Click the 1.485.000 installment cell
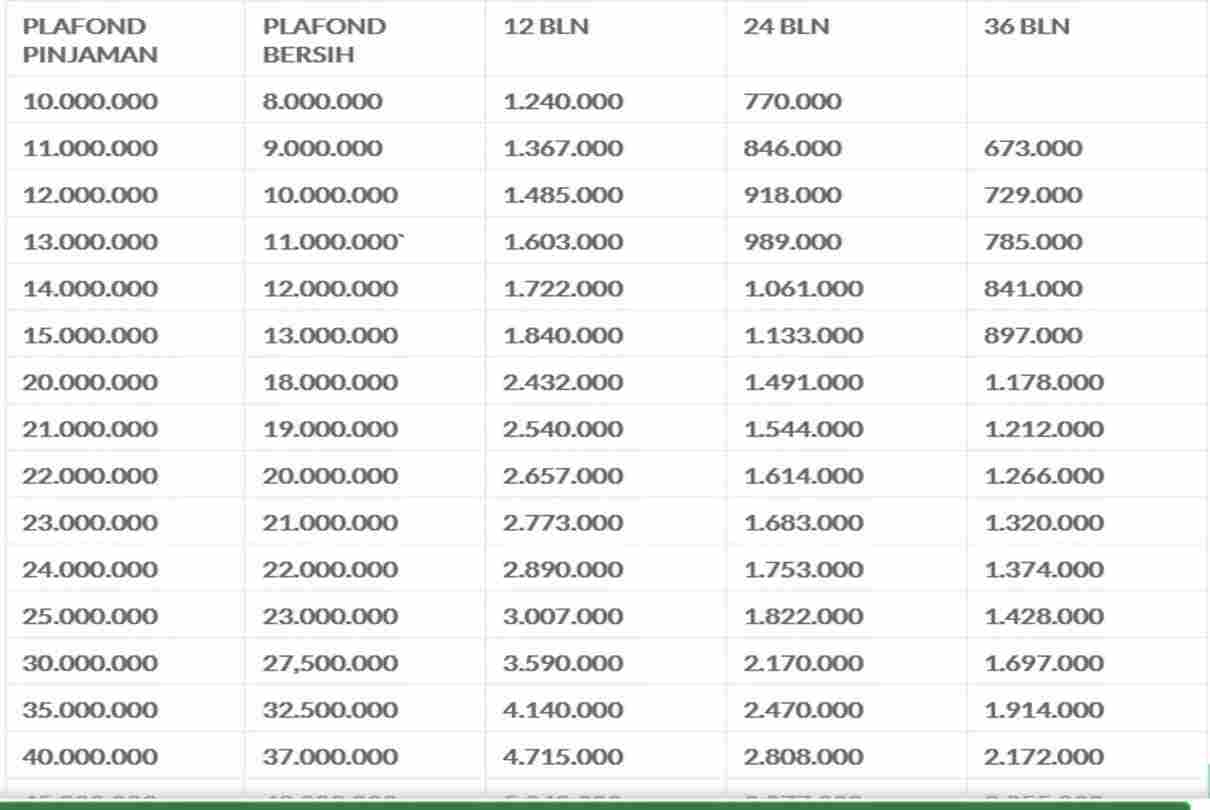Viewport: 1210px width, 810px height. (563, 195)
